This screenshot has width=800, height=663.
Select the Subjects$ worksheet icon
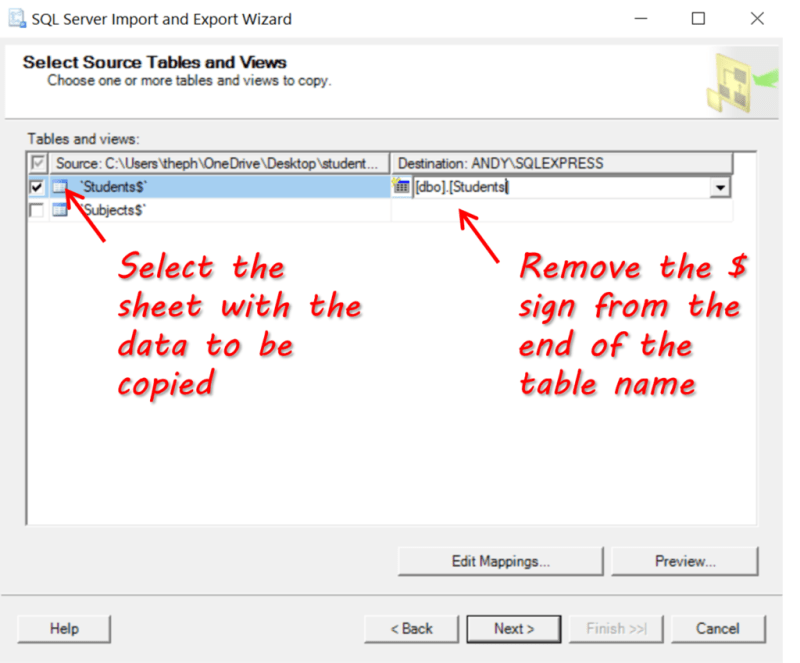click(x=60, y=210)
